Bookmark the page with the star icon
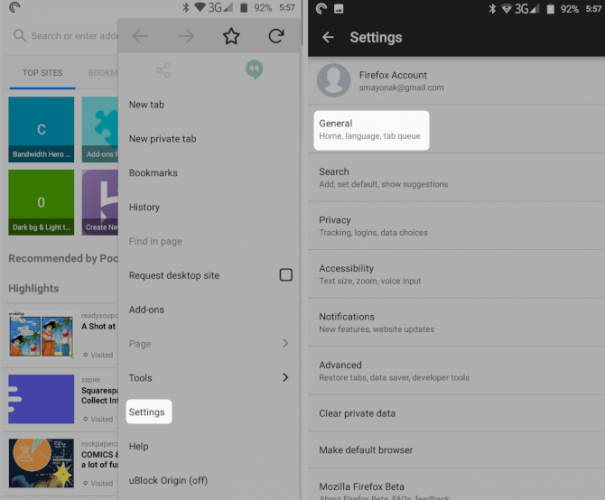 click(231, 36)
